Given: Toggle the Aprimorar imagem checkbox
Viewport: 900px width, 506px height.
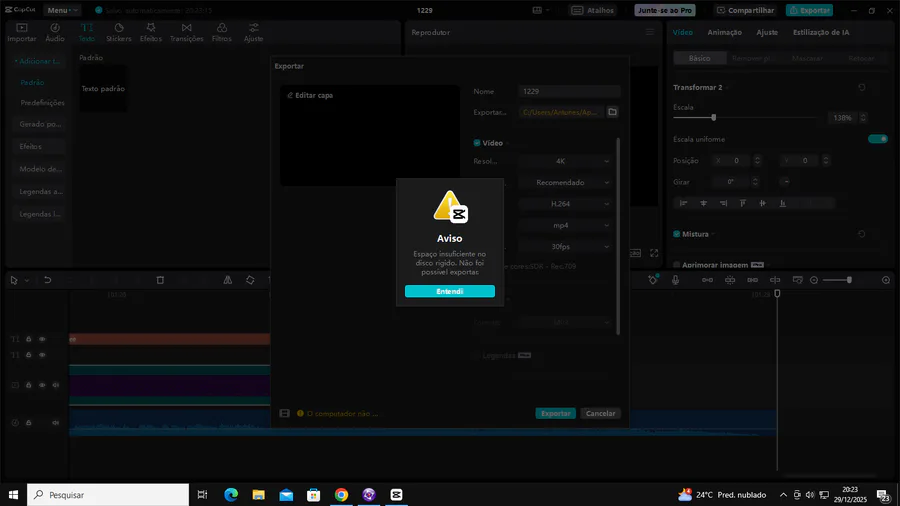Looking at the screenshot, I should [x=677, y=265].
